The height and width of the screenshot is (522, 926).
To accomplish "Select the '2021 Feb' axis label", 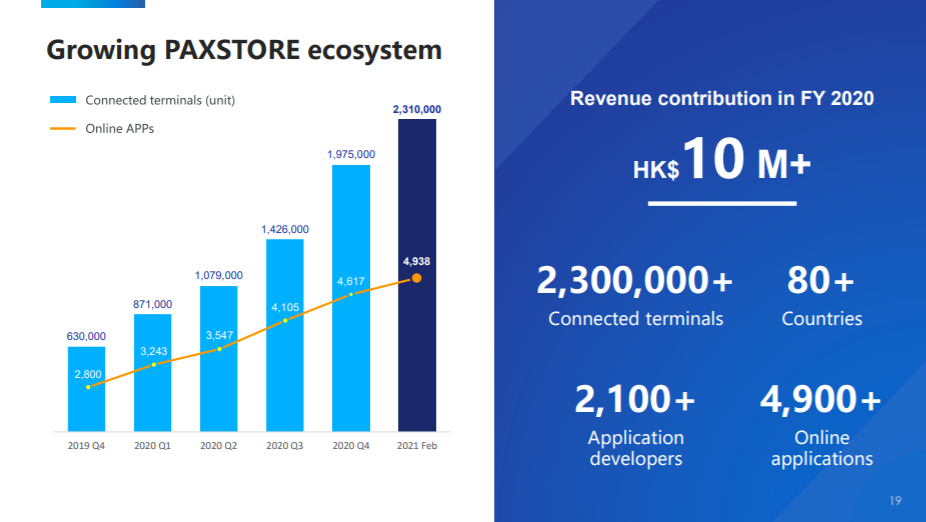I will pos(417,446).
